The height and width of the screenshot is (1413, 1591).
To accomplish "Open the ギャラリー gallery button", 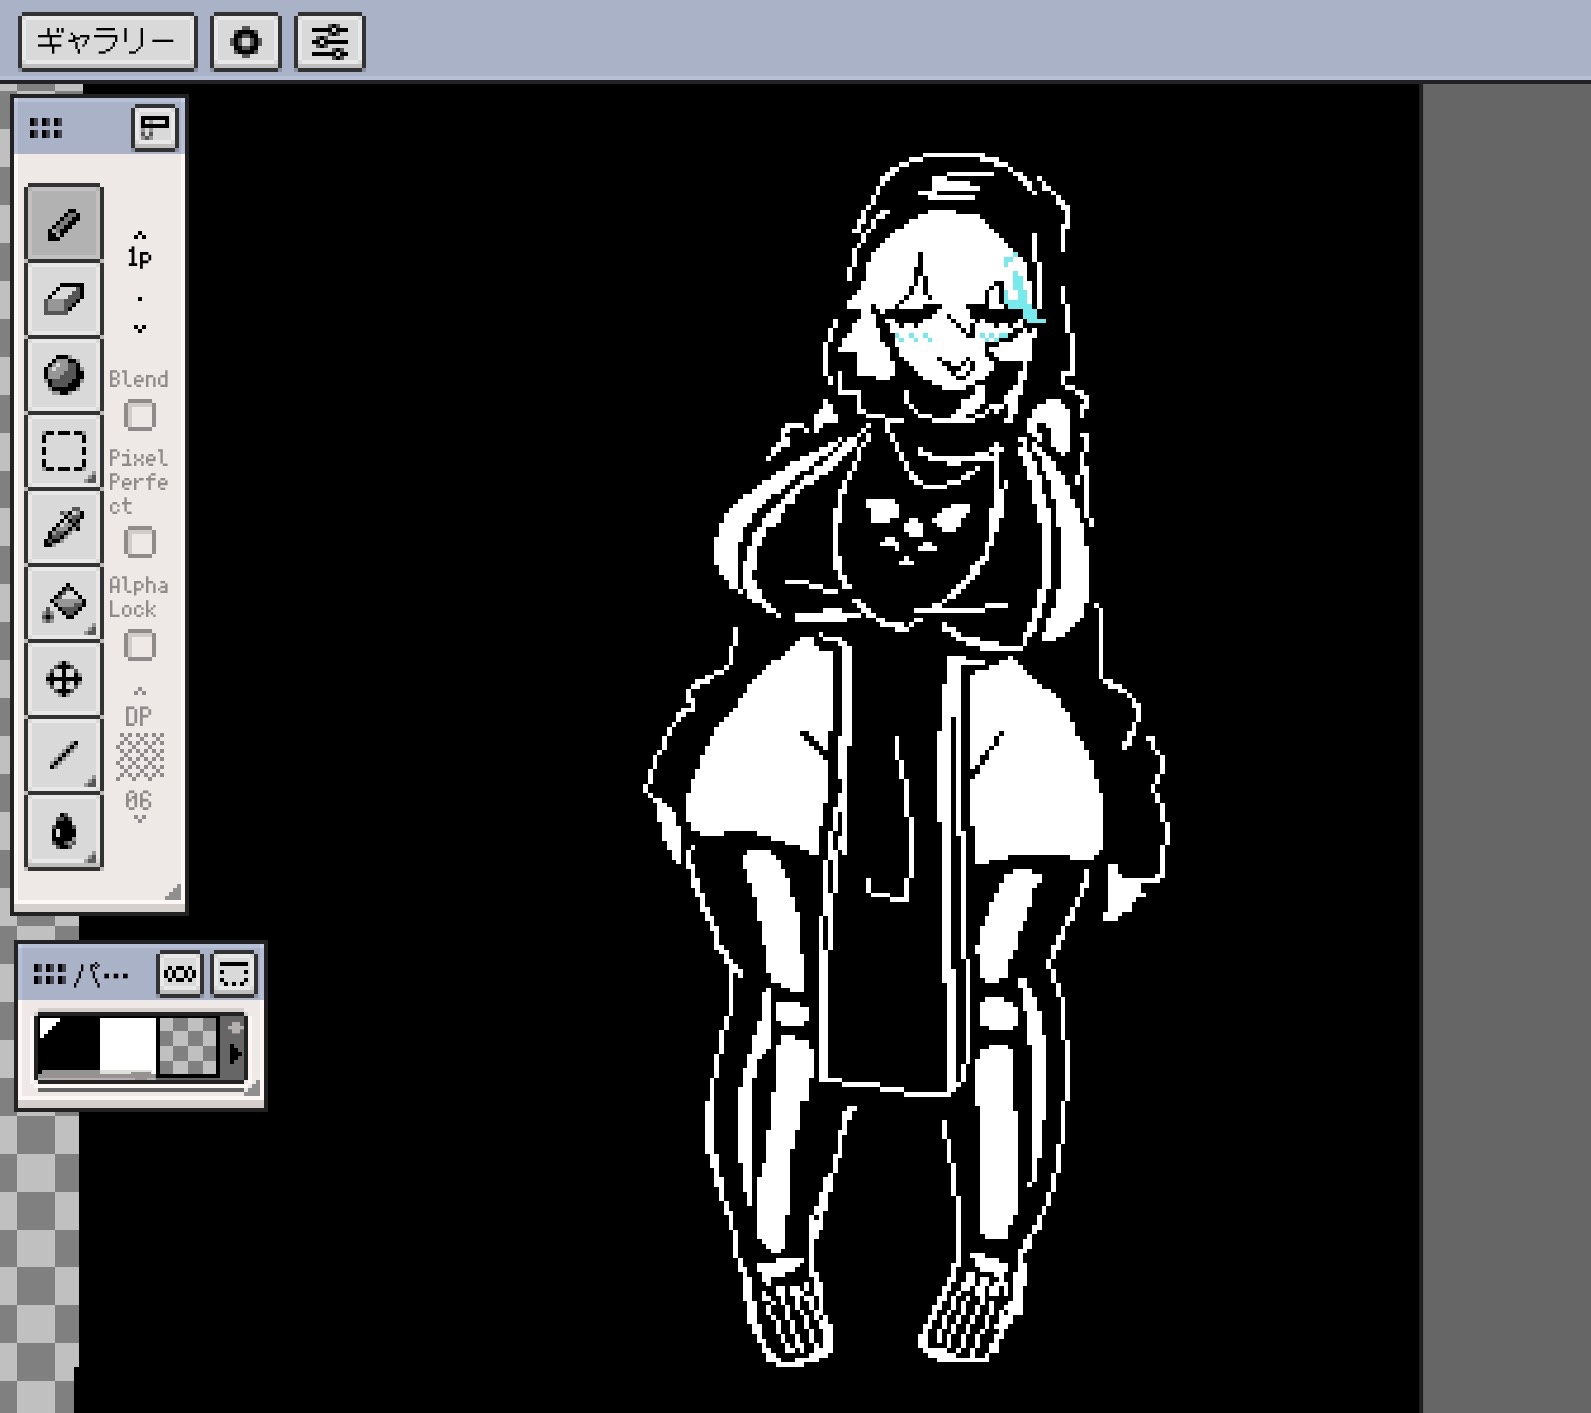I will click(107, 42).
